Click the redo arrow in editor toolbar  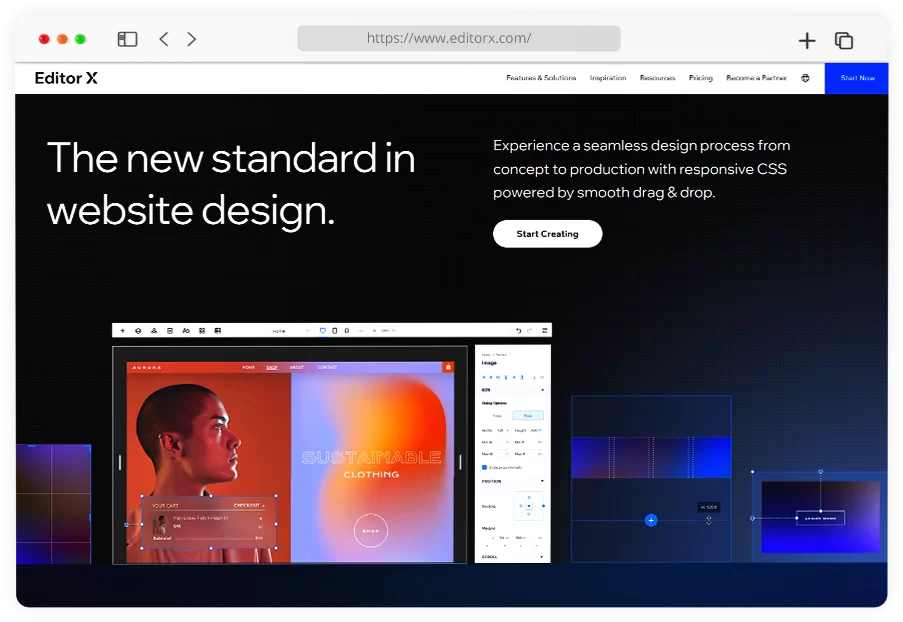click(x=529, y=331)
